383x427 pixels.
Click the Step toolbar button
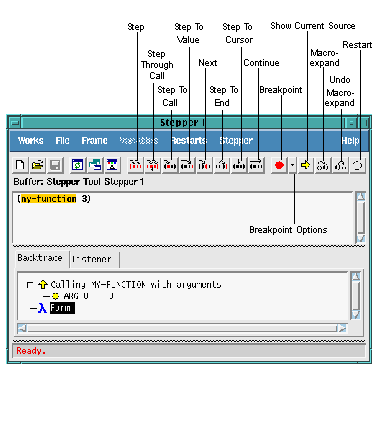point(136,165)
